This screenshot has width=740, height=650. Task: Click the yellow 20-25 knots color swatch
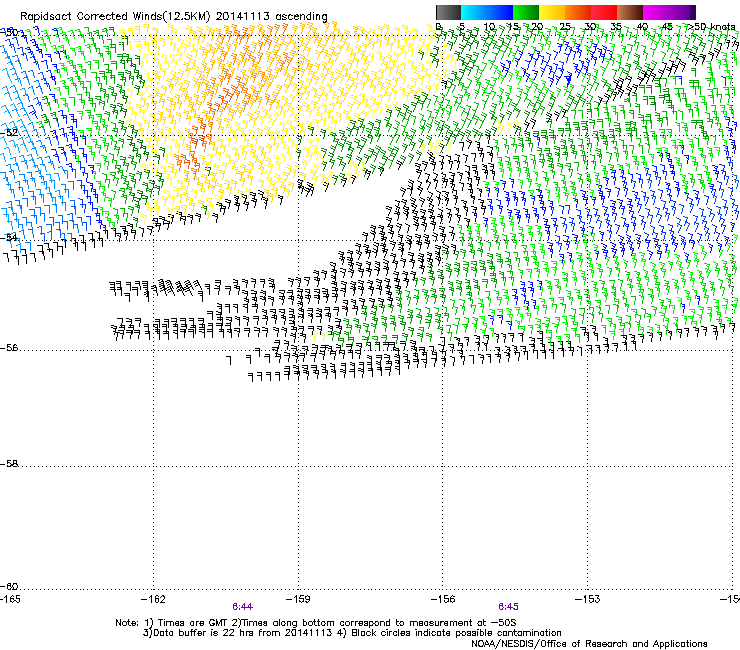click(552, 12)
